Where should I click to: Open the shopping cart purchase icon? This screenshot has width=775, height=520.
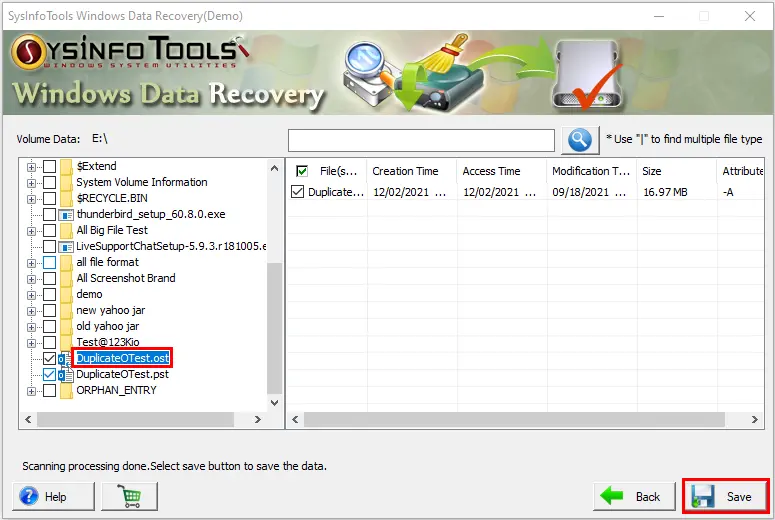[129, 496]
